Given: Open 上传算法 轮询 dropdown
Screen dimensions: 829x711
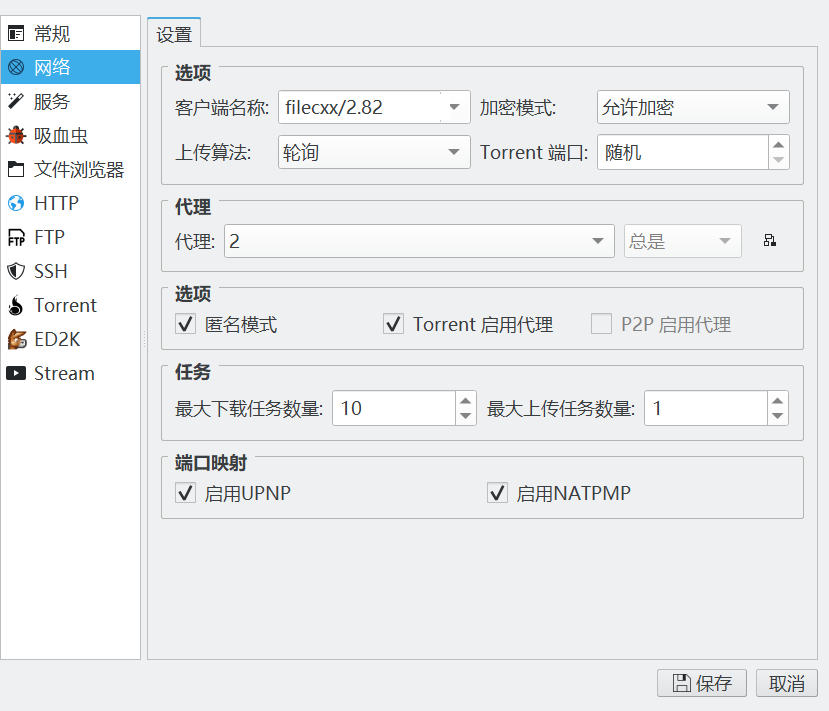Looking at the screenshot, I should [x=374, y=152].
